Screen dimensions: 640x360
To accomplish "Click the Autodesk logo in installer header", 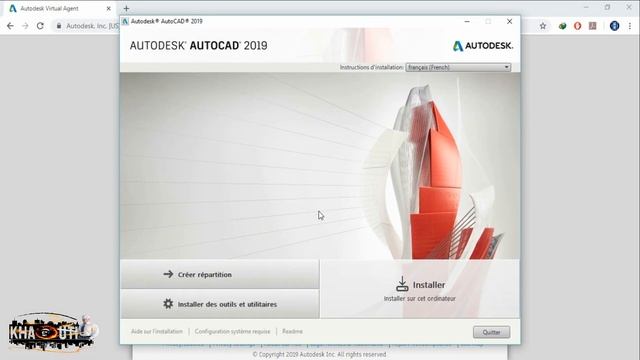I will click(483, 46).
